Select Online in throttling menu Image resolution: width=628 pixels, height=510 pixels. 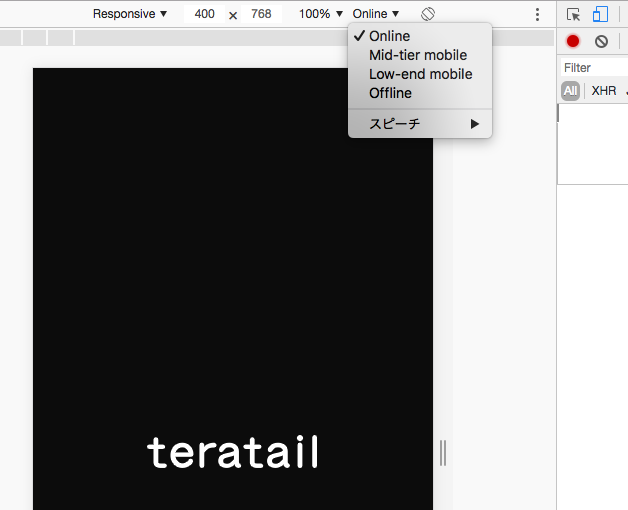(420, 36)
